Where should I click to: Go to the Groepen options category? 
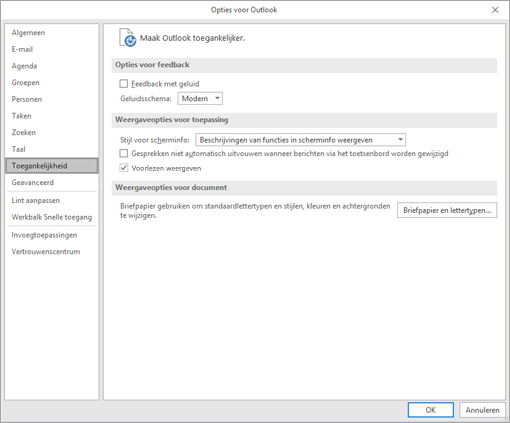pyautogui.click(x=52, y=83)
